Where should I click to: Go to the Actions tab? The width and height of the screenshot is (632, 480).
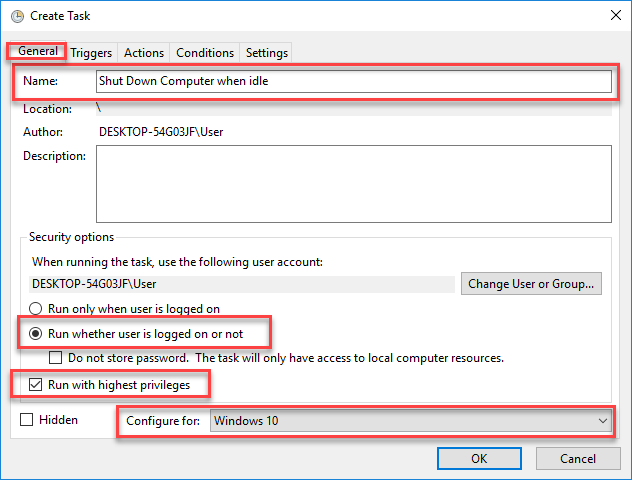click(x=144, y=53)
